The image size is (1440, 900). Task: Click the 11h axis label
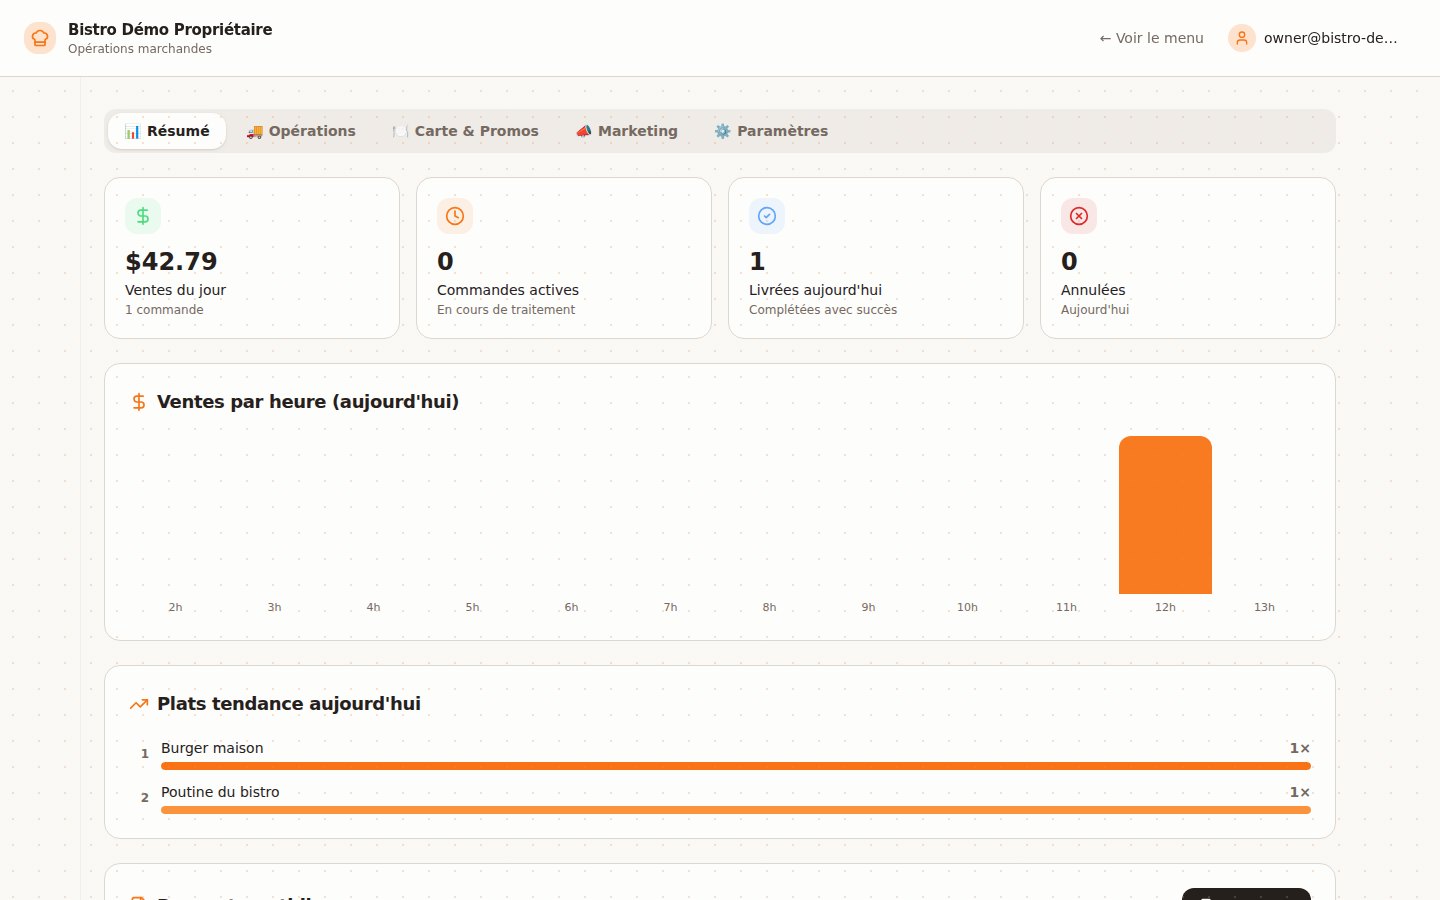click(x=1066, y=607)
